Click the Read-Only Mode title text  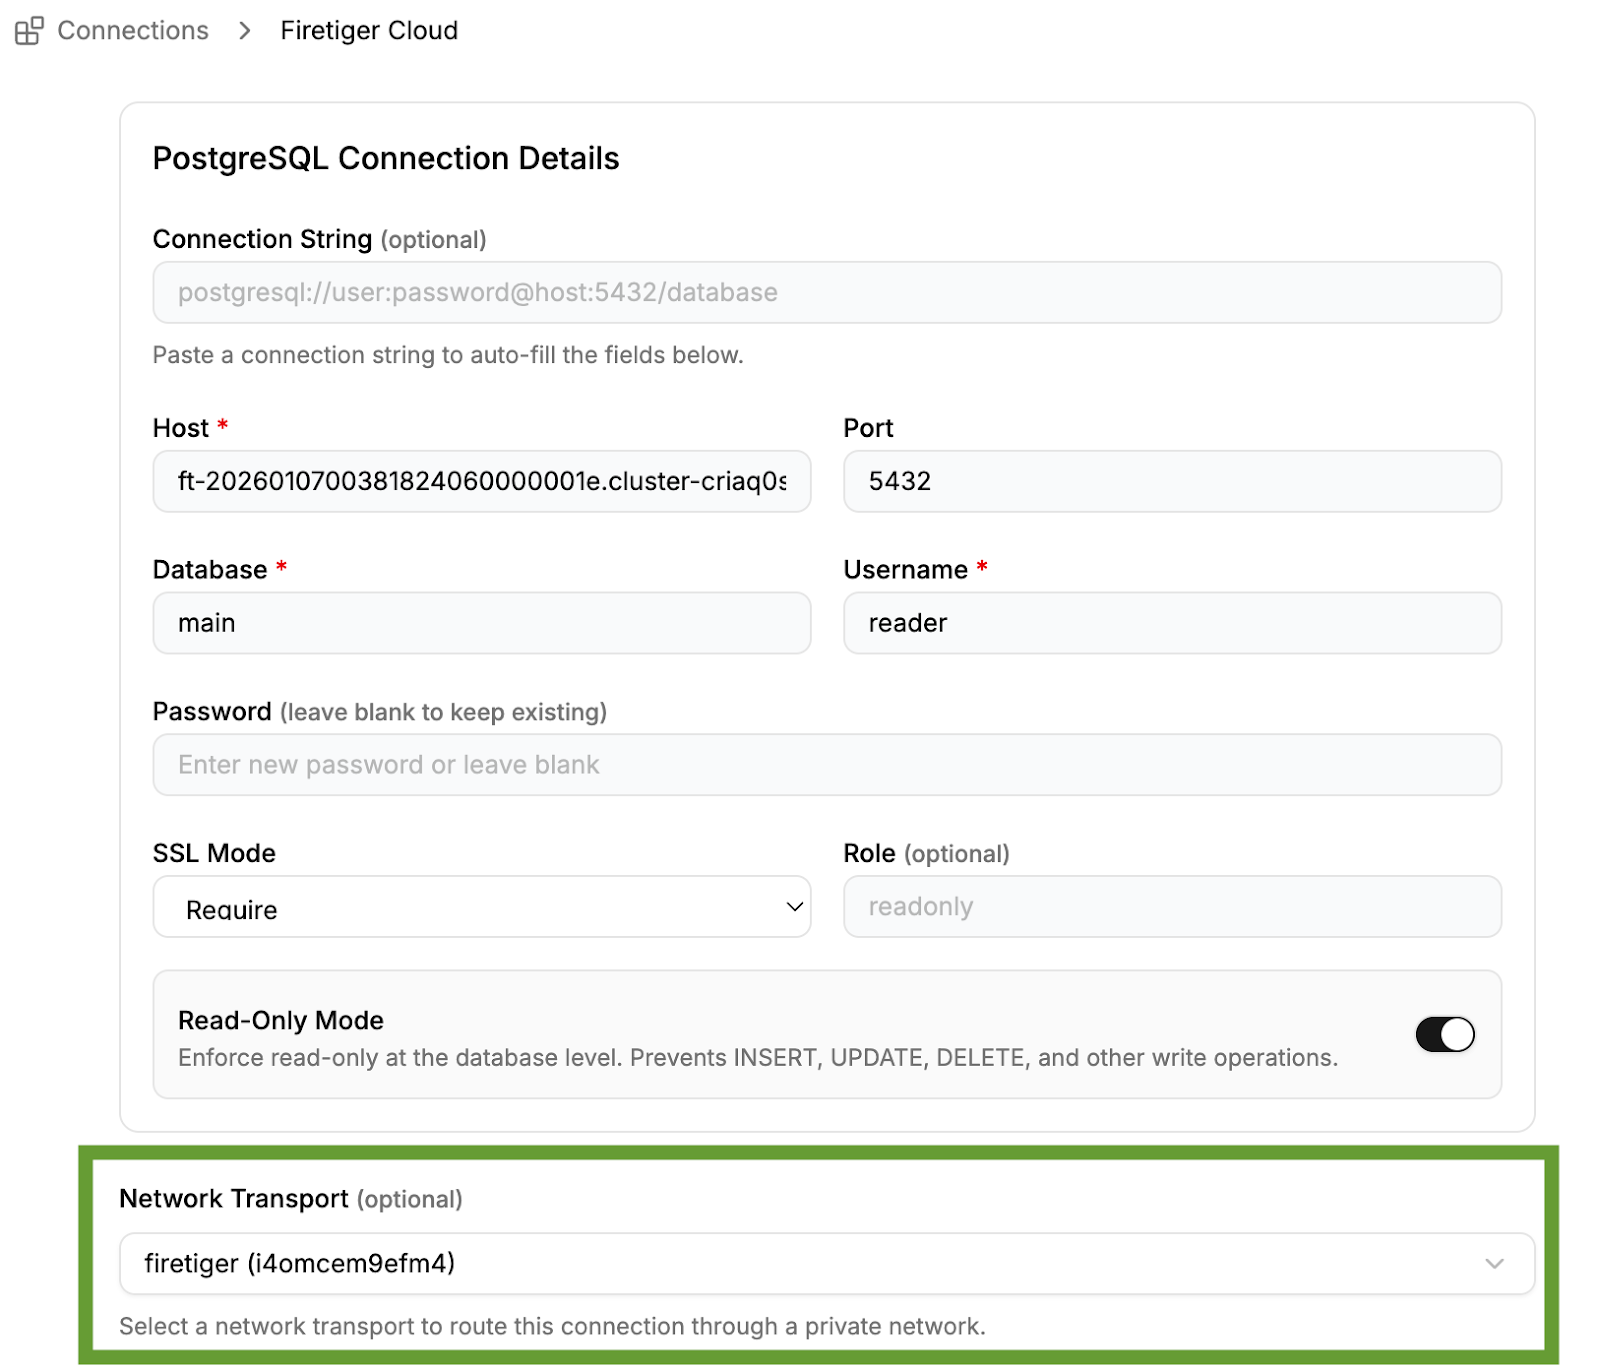click(x=280, y=1020)
